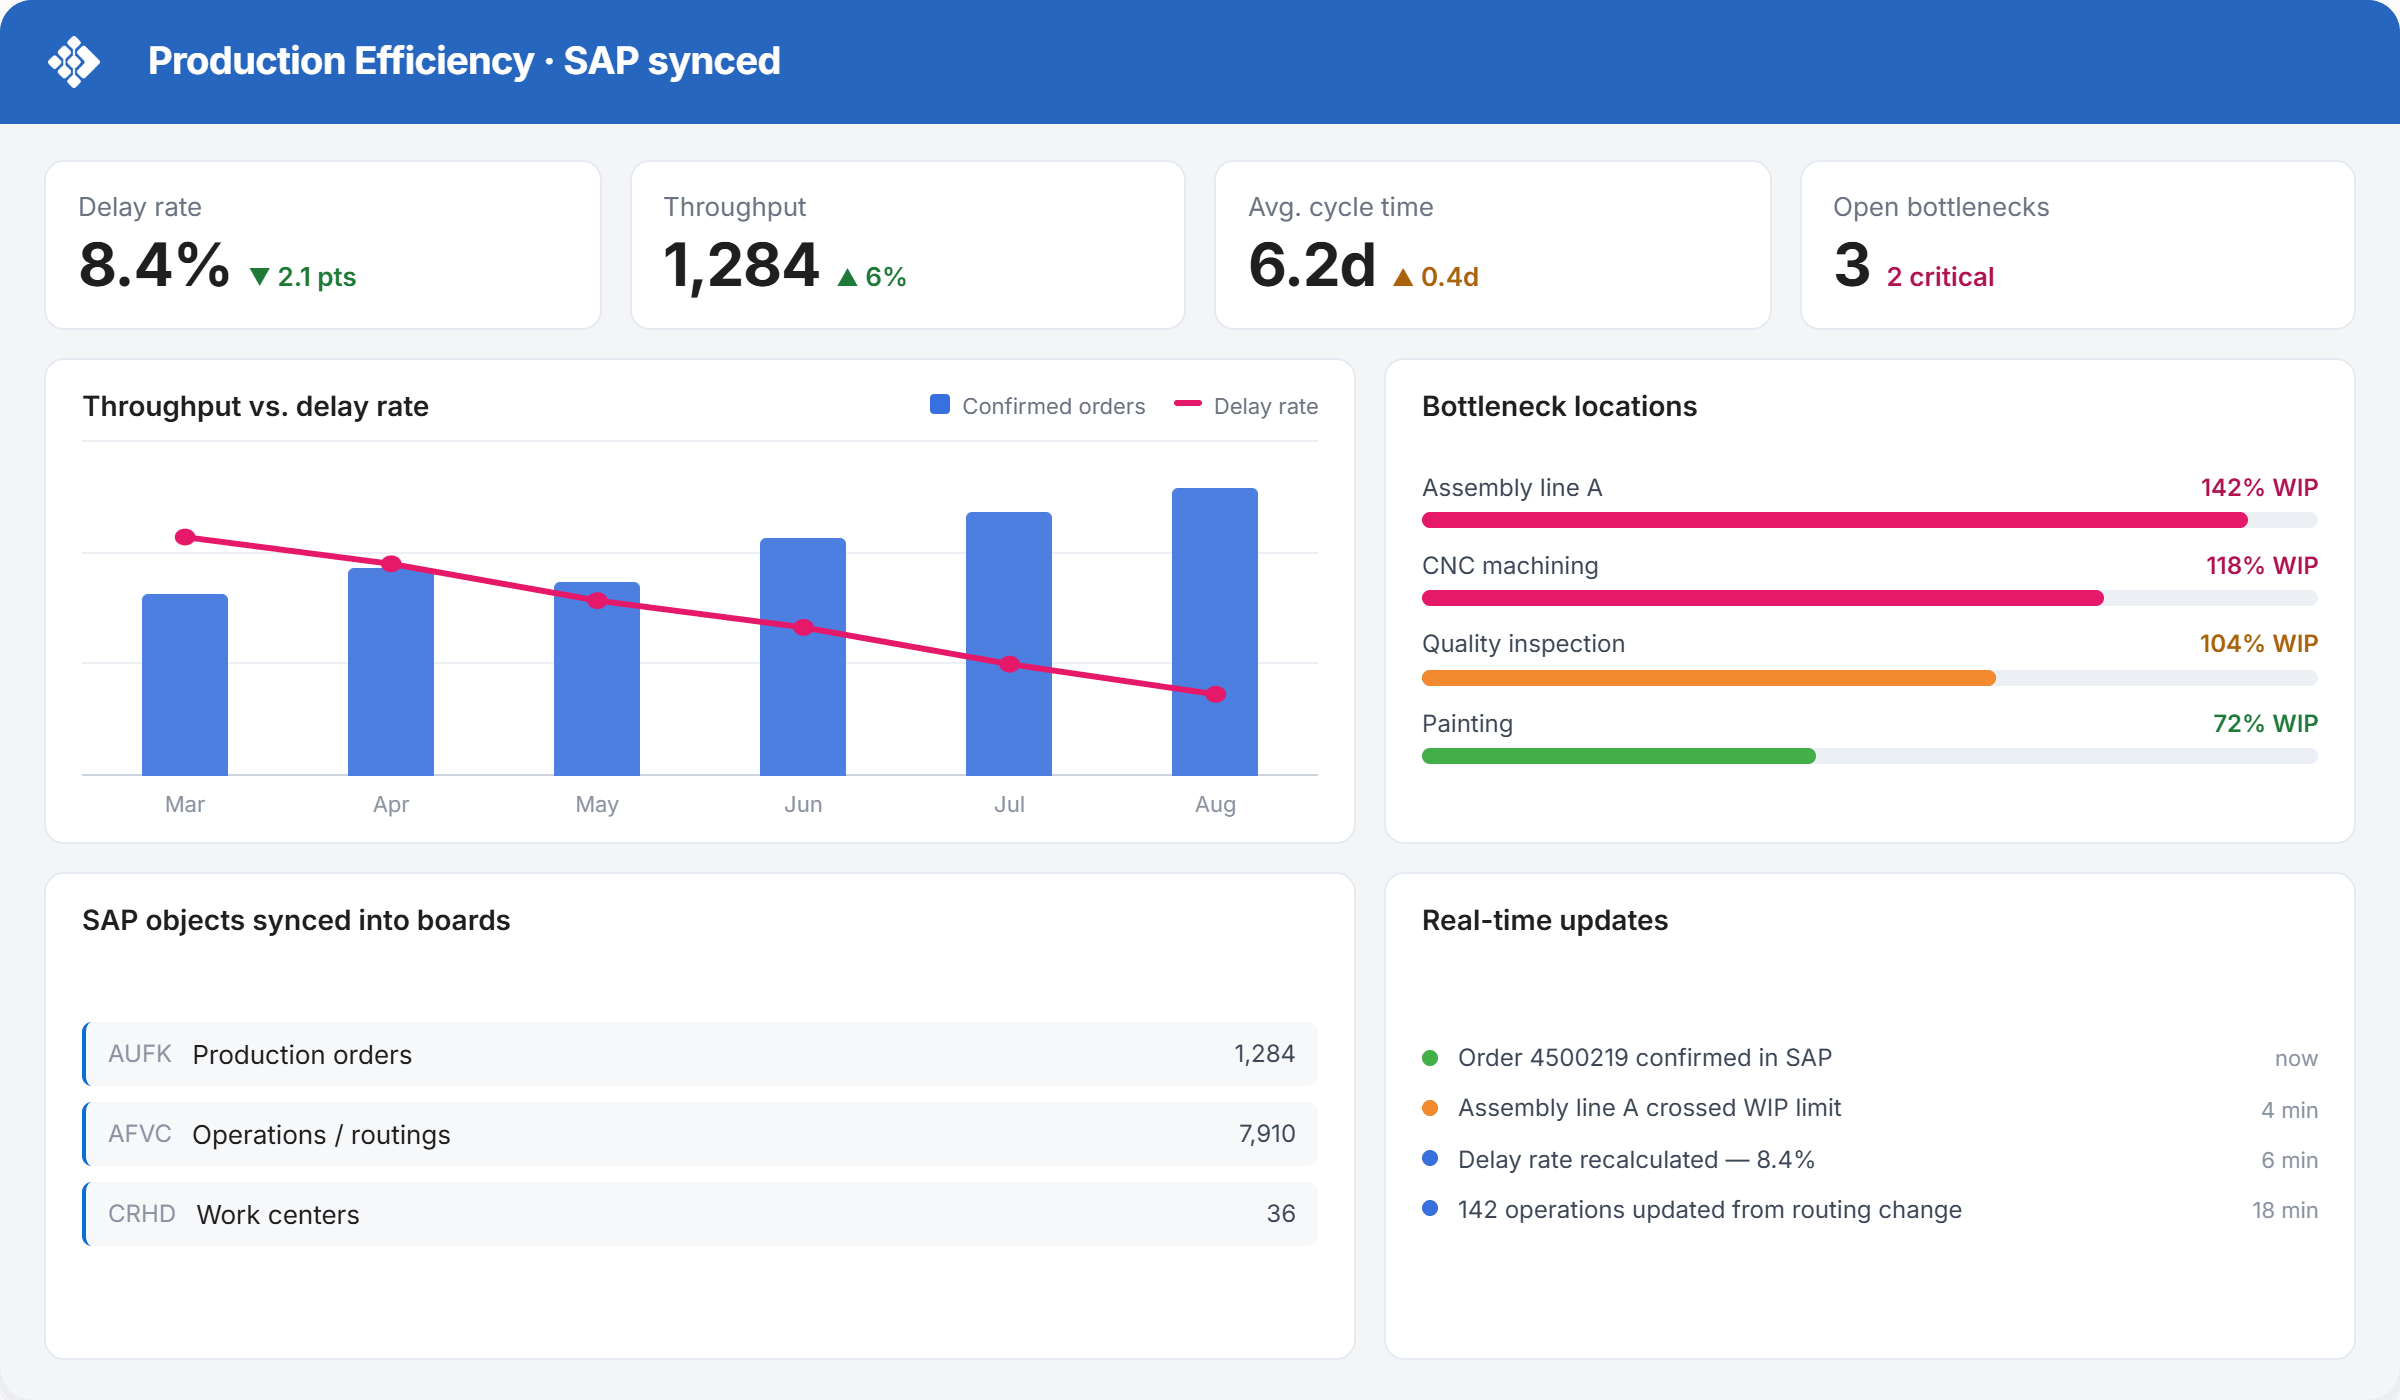The image size is (2400, 1400).
Task: Click the Confirmed orders legend blue swatch
Action: [x=940, y=404]
